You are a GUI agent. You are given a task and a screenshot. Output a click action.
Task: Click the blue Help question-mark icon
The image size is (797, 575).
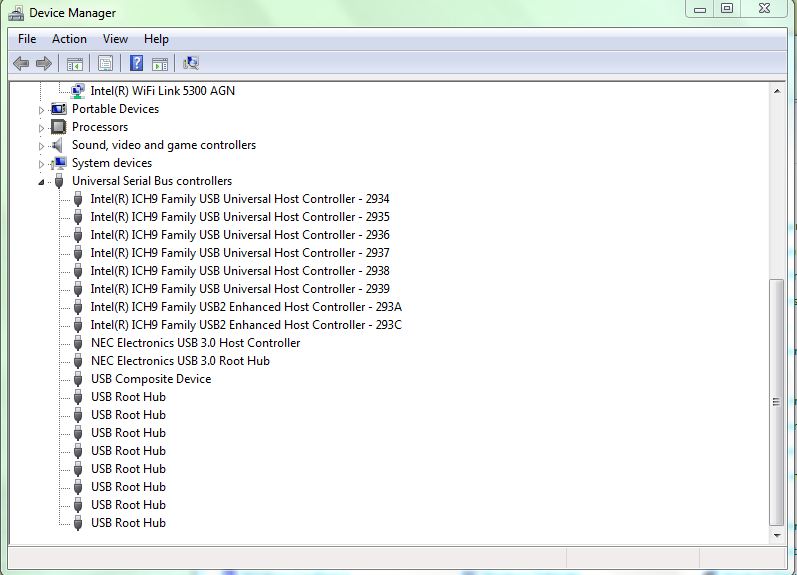[136, 63]
